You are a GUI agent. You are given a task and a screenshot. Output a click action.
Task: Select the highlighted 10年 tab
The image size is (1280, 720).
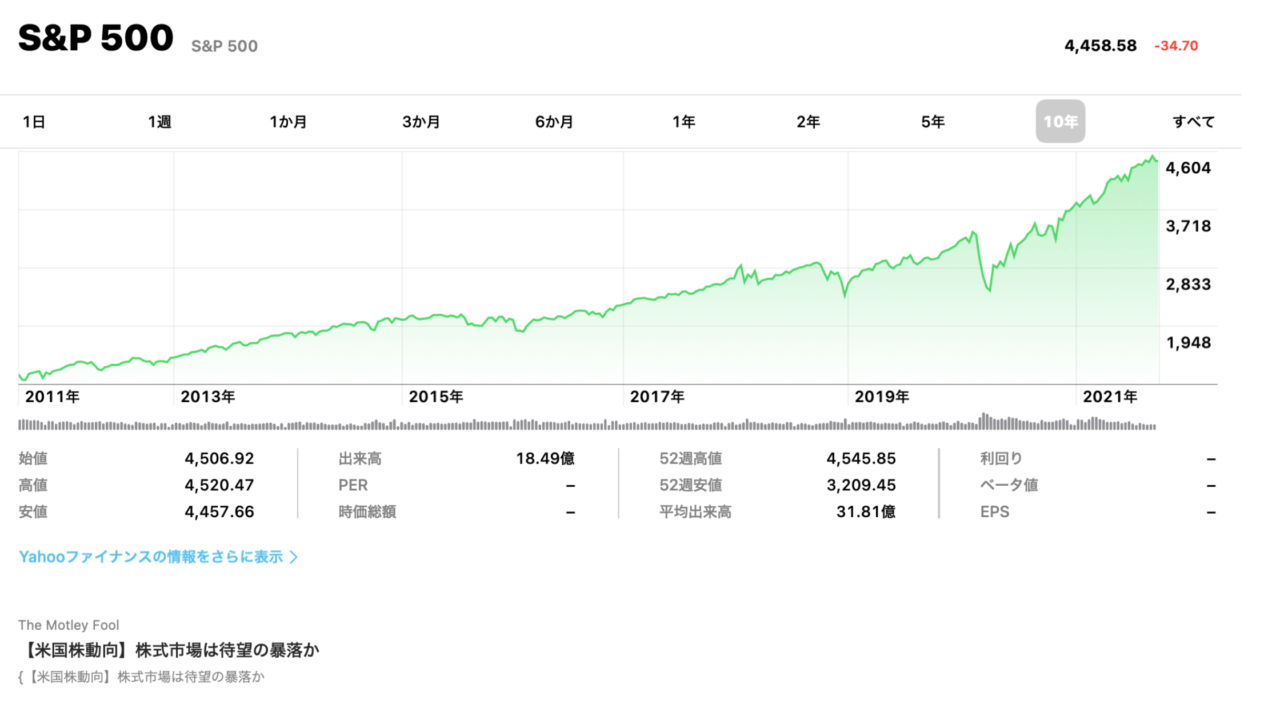point(1060,122)
